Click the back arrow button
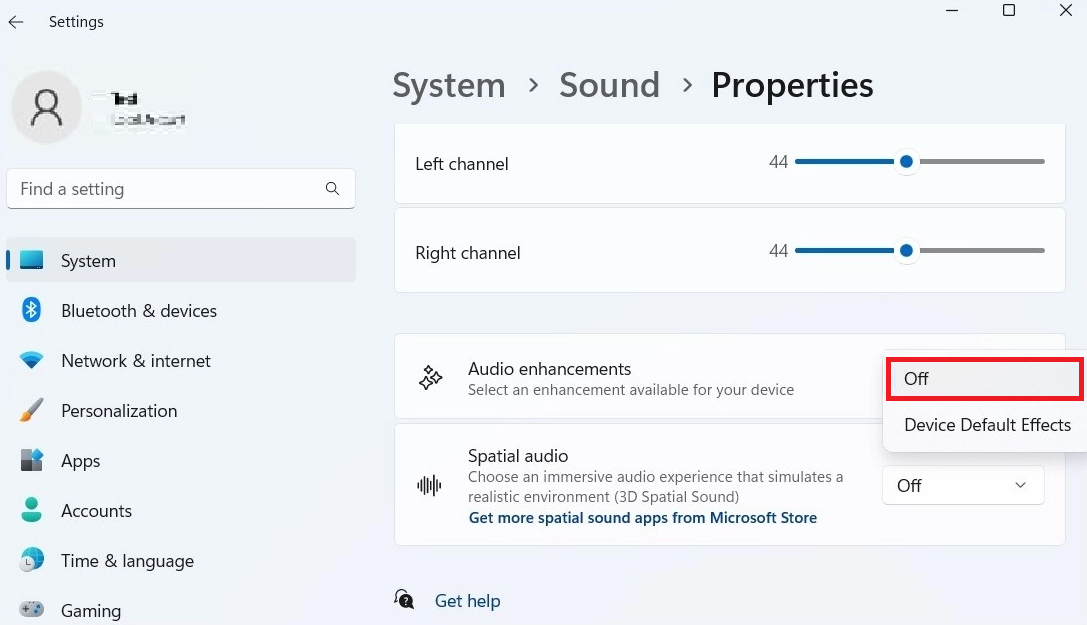 16,21
